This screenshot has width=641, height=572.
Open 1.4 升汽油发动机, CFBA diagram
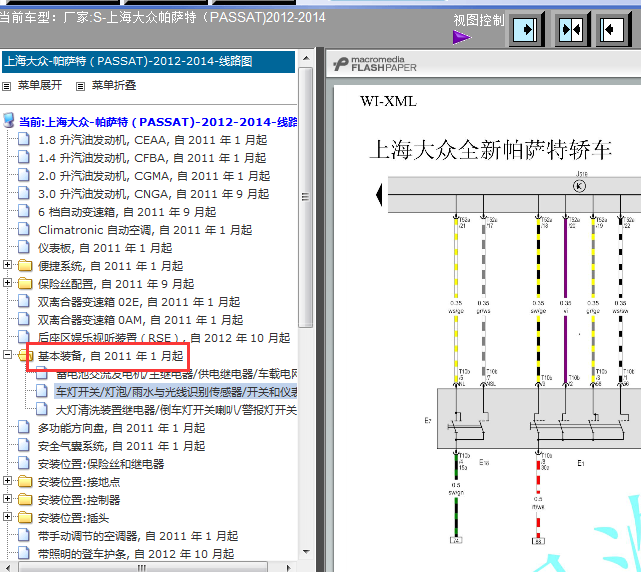point(152,158)
